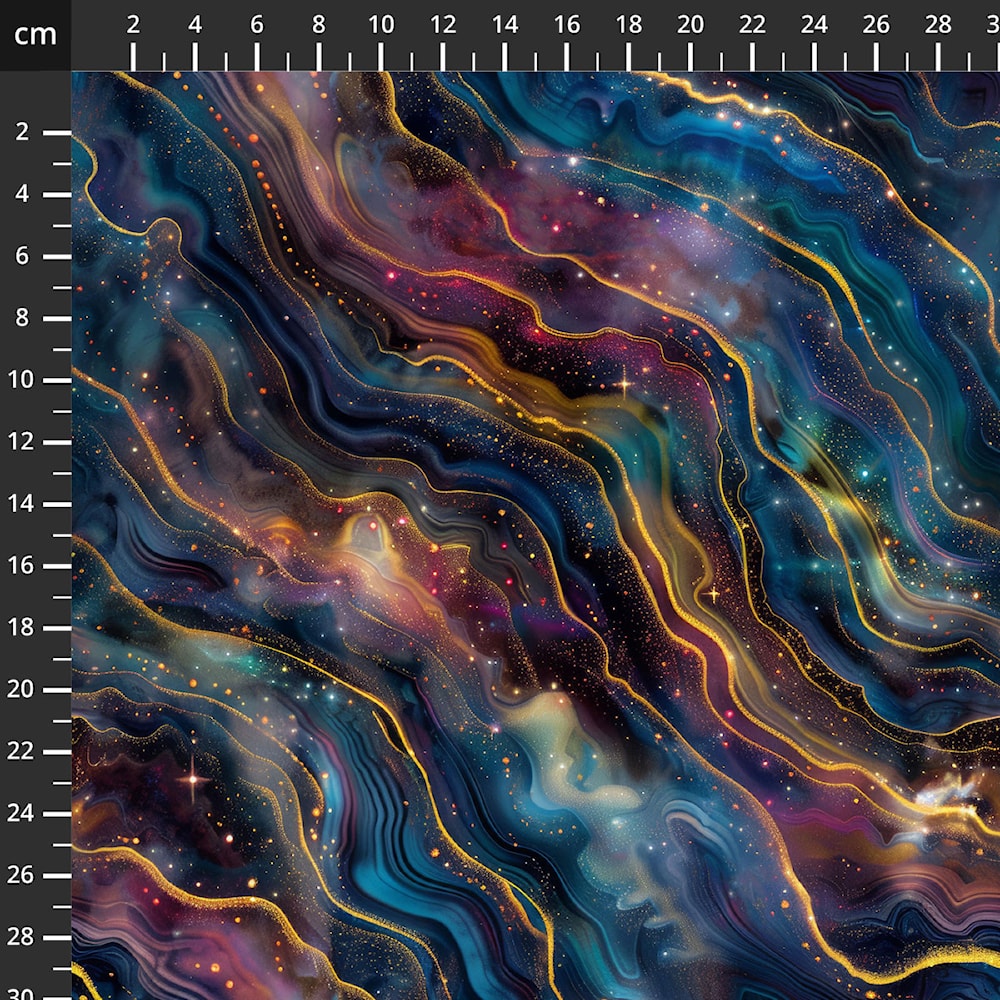The height and width of the screenshot is (1000, 1000).
Task: Click the 4 mark on the left ruler
Action: (x=23, y=195)
